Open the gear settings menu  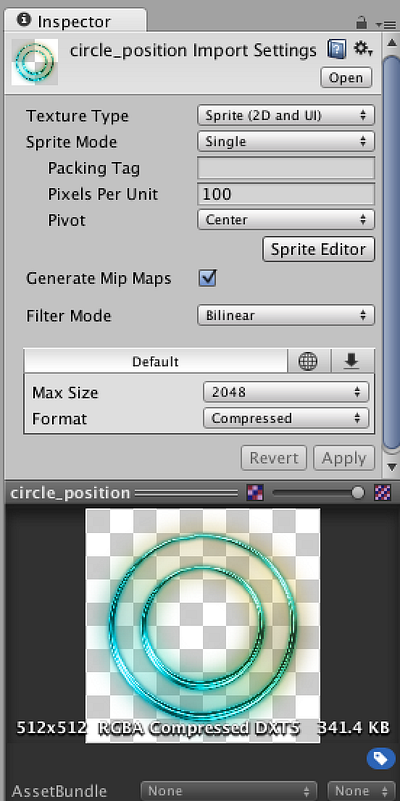pos(363,49)
